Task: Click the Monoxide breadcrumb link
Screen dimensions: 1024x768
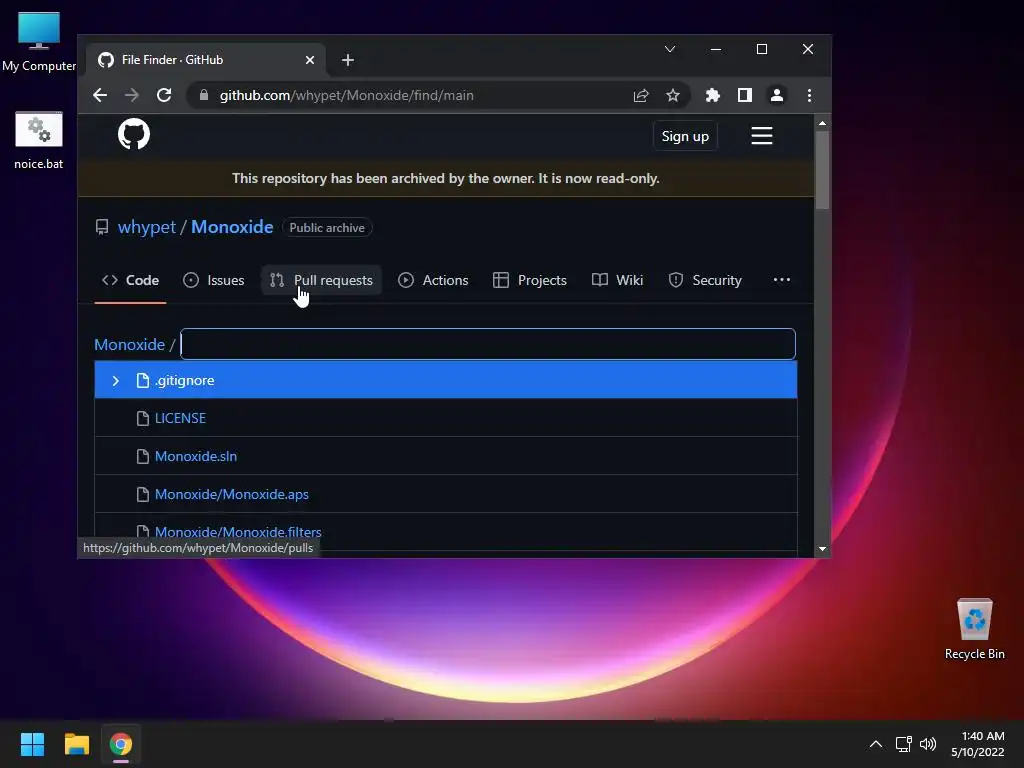Action: [129, 344]
